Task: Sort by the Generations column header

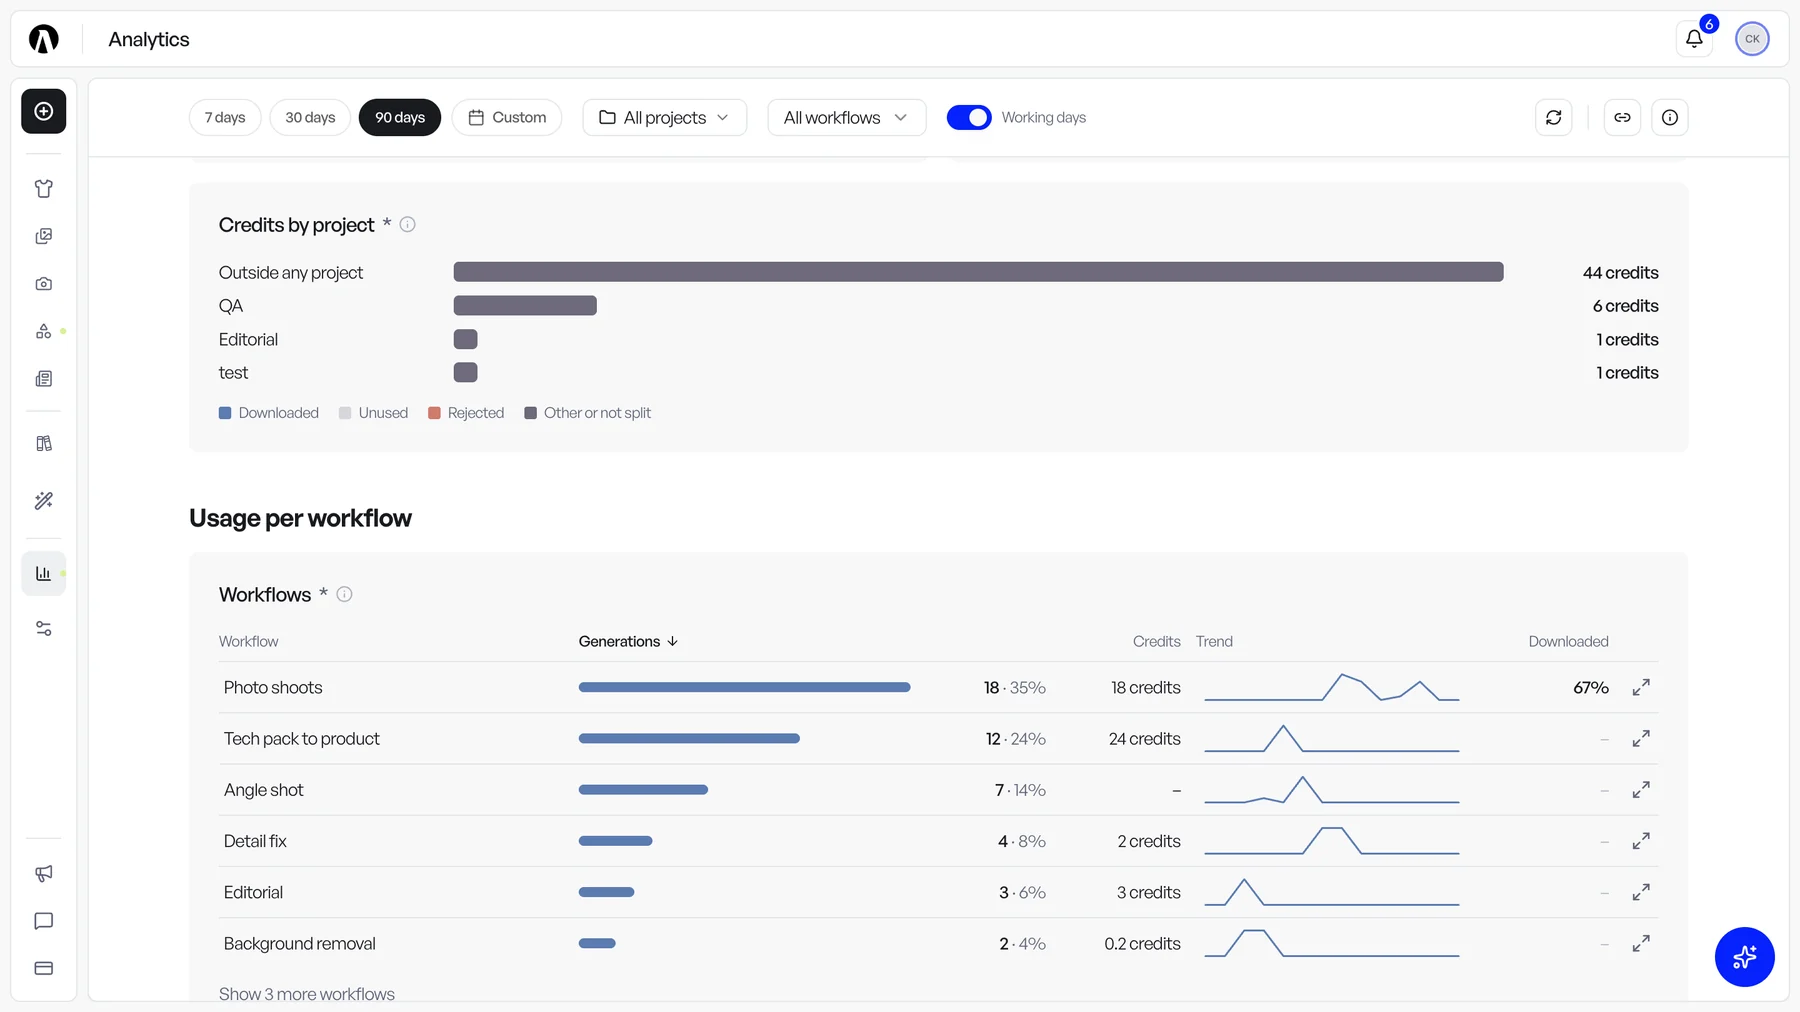Action: pyautogui.click(x=628, y=642)
